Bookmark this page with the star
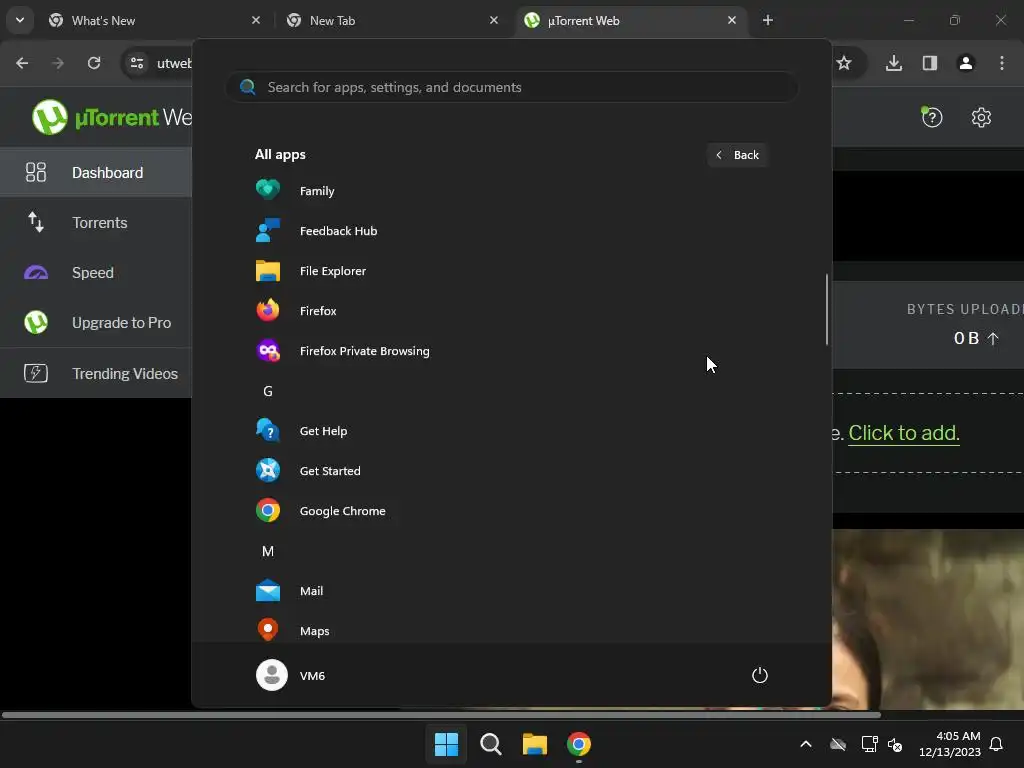This screenshot has width=1024, height=768. [x=844, y=63]
